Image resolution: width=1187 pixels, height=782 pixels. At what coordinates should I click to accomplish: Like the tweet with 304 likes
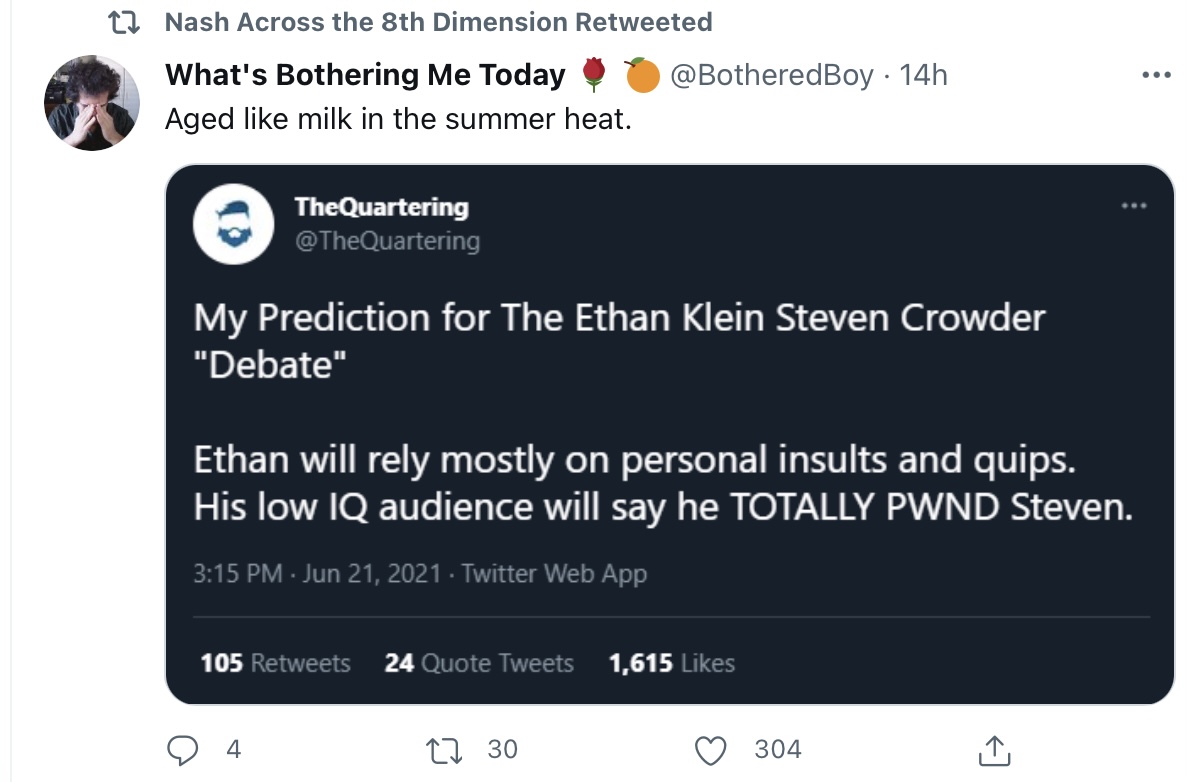tap(710, 749)
